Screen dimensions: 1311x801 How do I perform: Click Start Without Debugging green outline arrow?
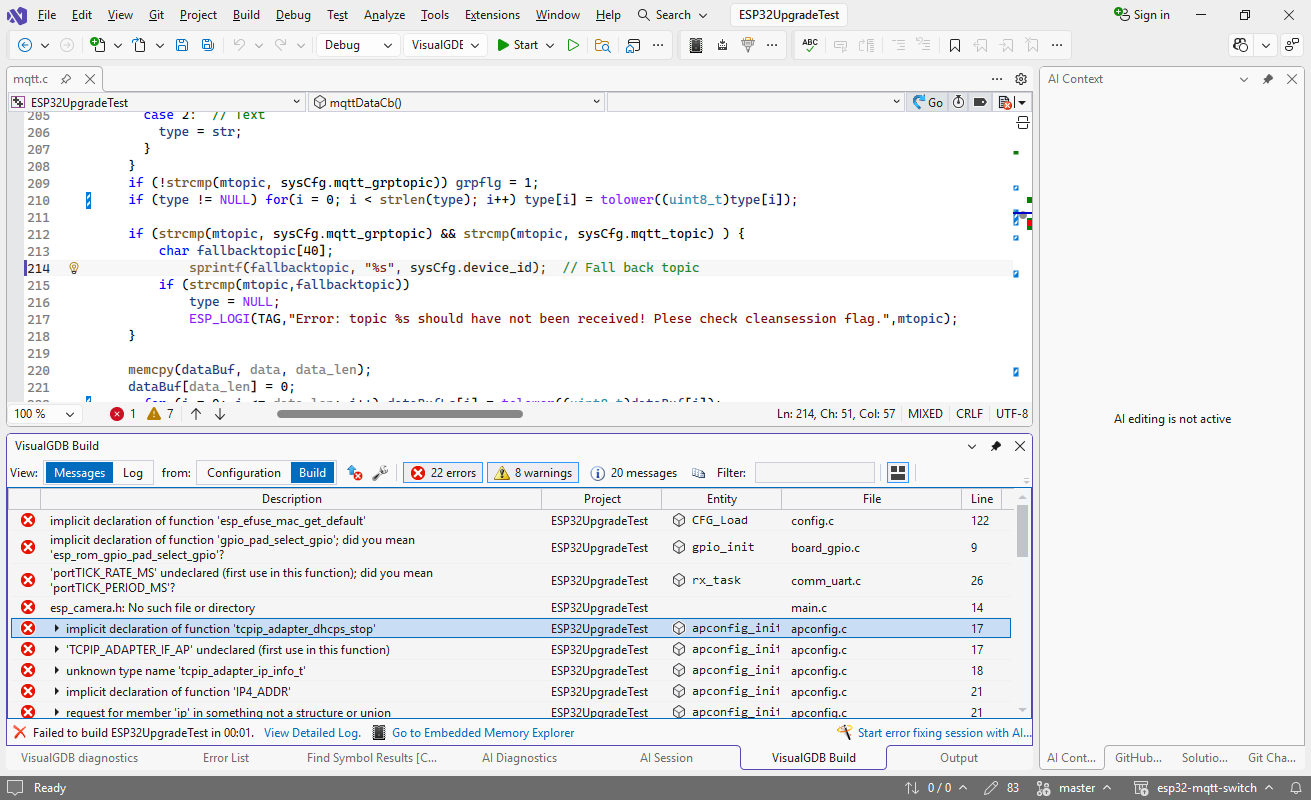click(573, 45)
